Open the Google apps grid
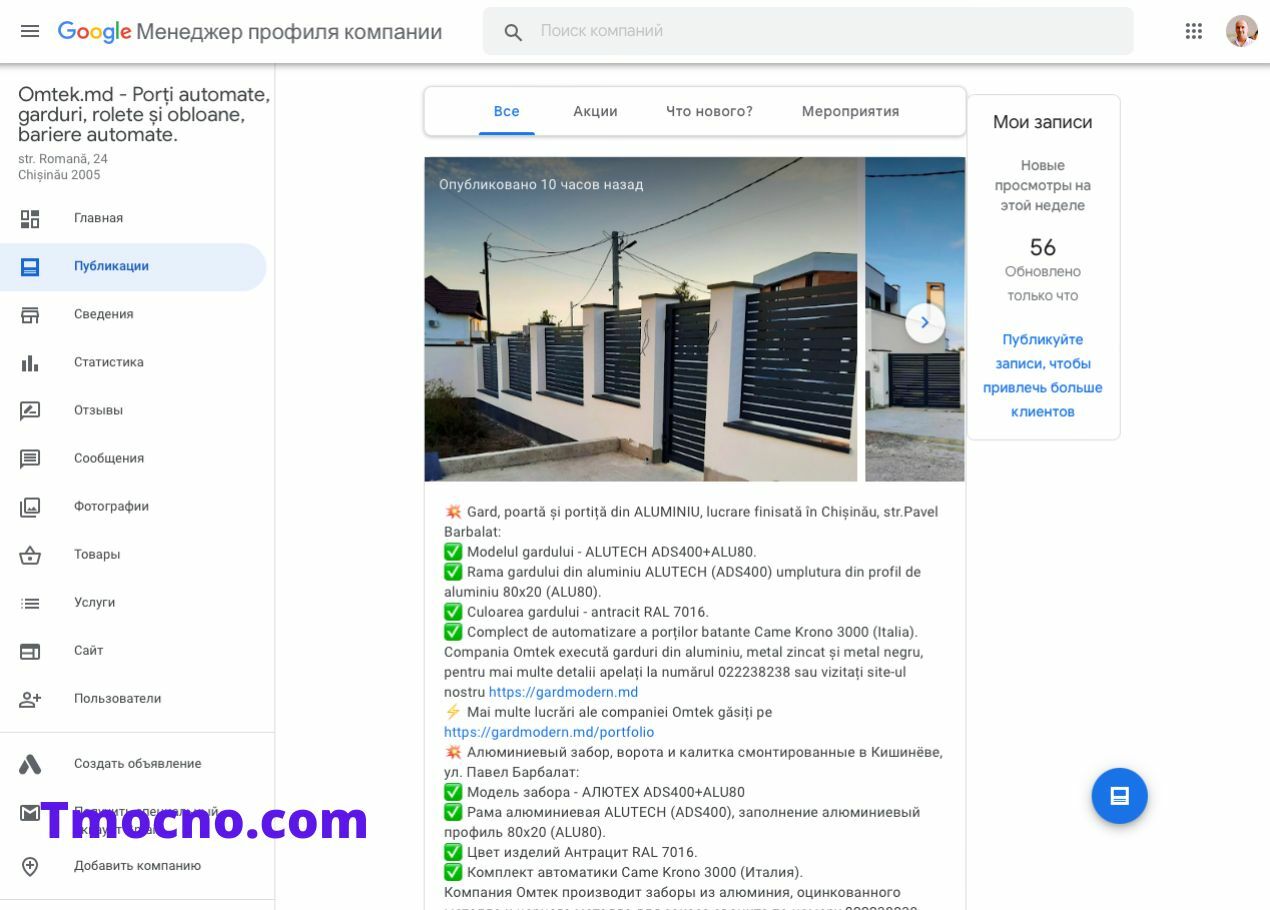The image size is (1270, 910). [x=1193, y=31]
